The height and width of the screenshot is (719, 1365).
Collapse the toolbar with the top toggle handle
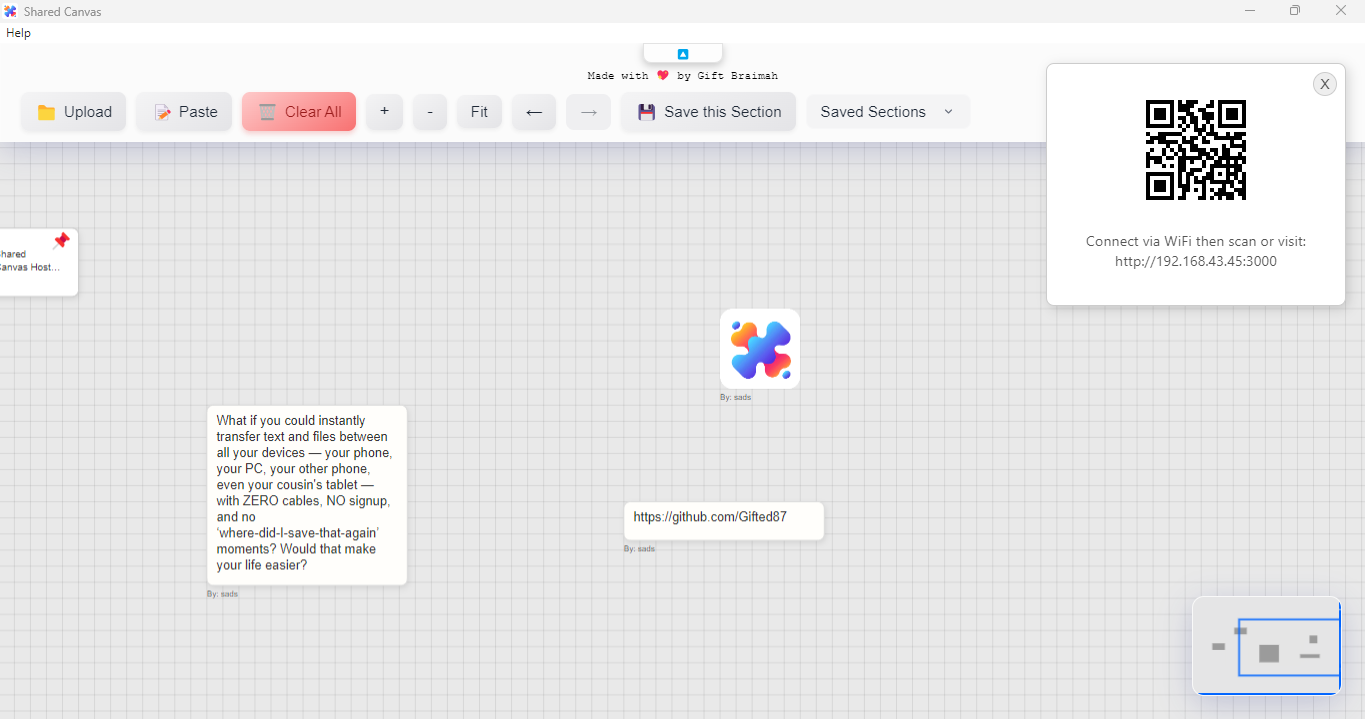point(683,54)
